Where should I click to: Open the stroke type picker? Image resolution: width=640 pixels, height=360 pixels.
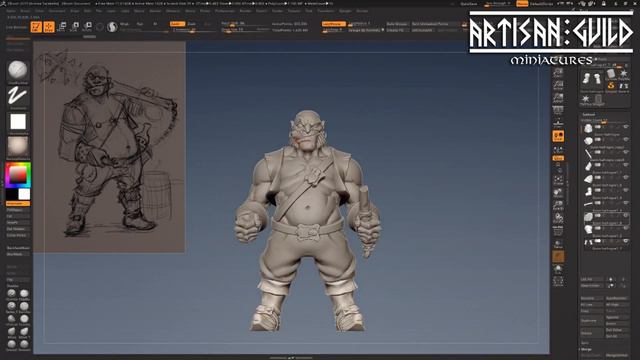coord(18,96)
